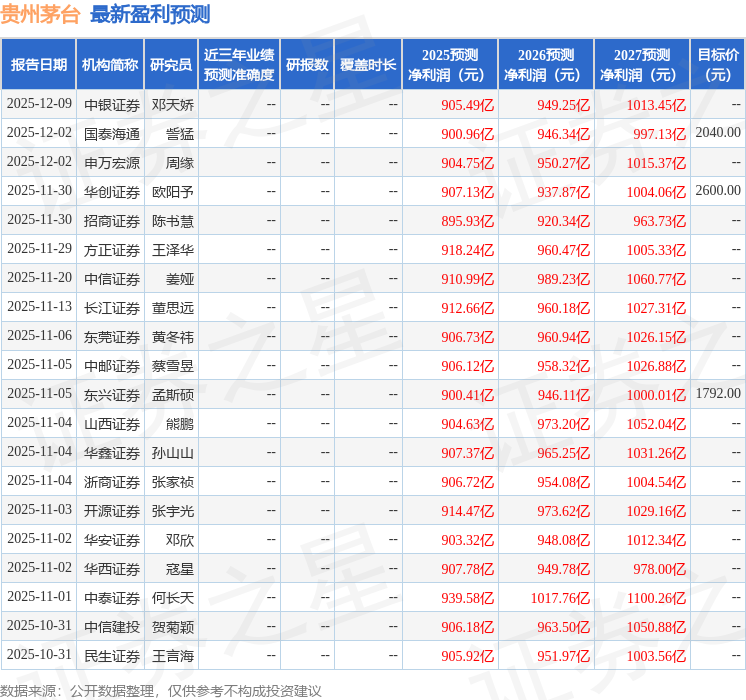
Task: Click the 目标价 column header
Action: [718, 65]
